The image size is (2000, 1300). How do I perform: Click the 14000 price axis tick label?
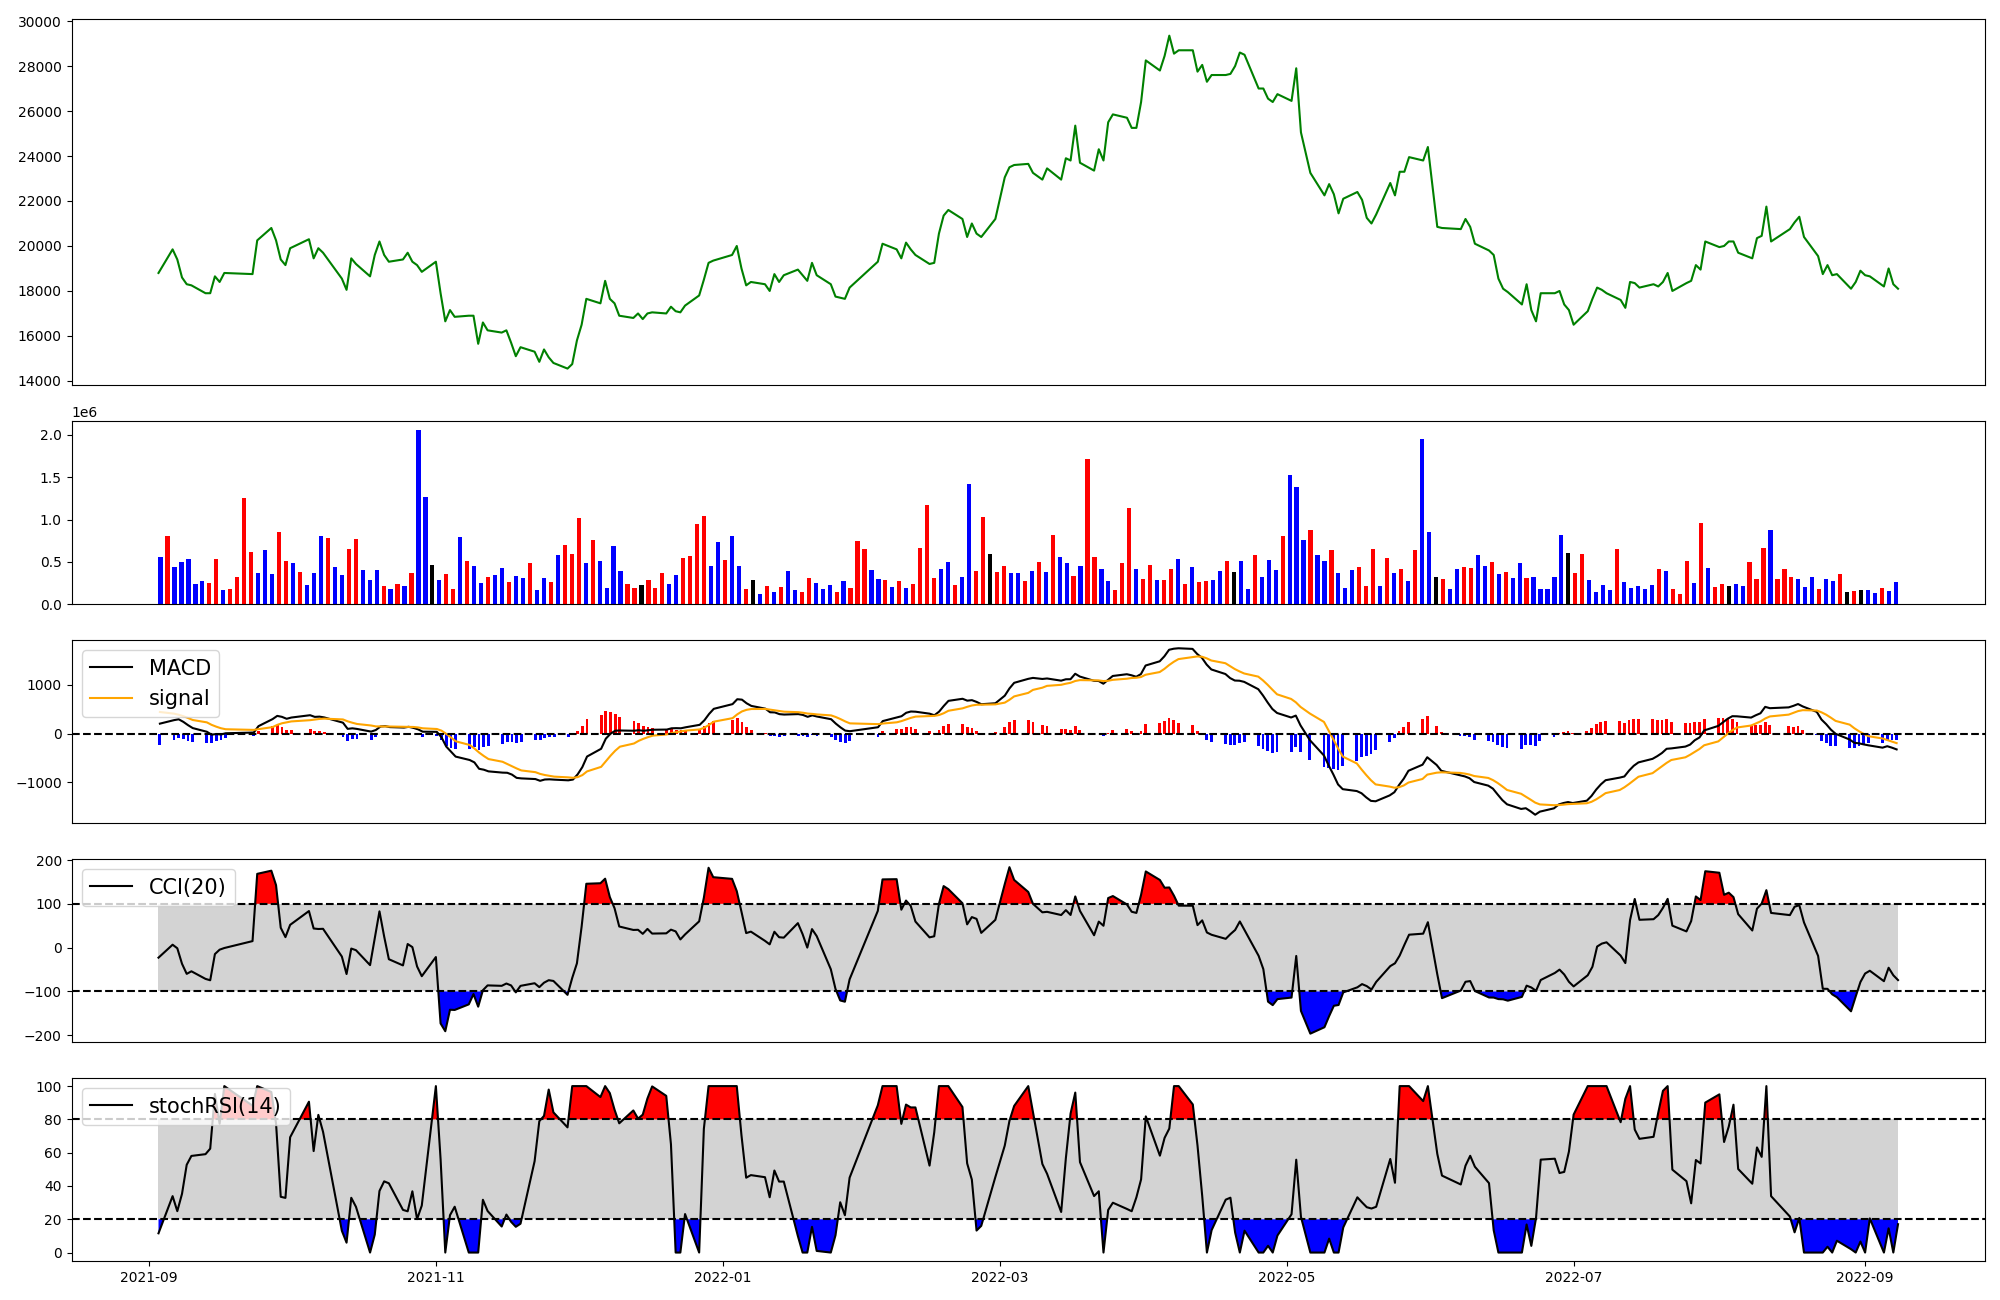39,381
